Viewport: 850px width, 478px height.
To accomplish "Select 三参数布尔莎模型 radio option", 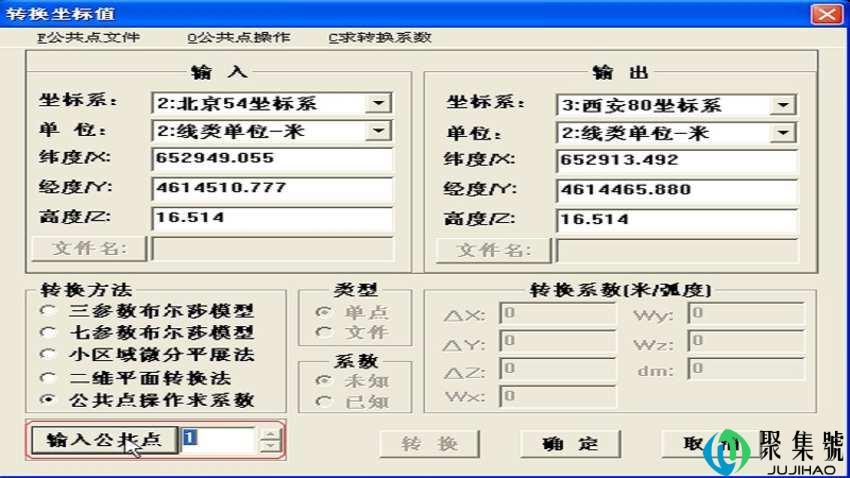I will click(48, 311).
